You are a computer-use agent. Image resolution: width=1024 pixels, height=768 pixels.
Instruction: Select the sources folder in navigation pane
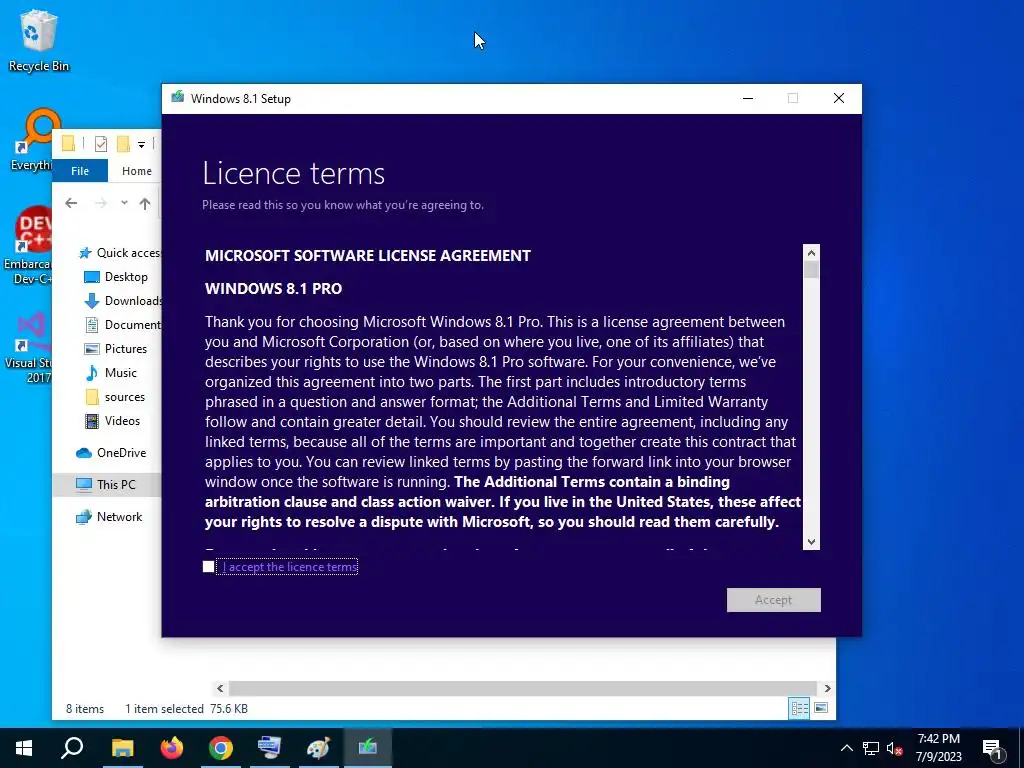click(x=115, y=397)
